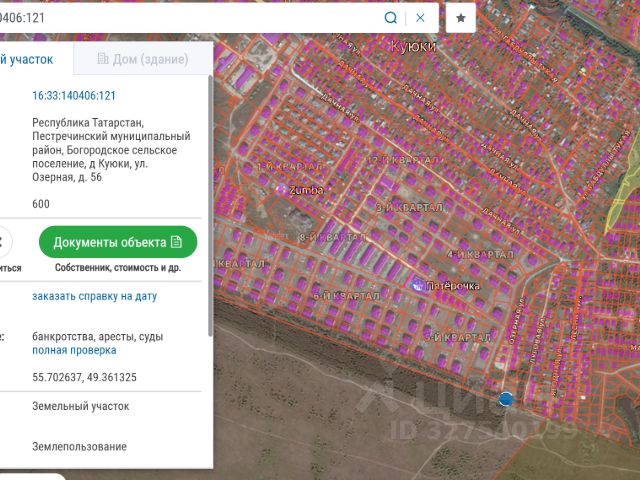Click the 3-Й КВАРТАЛ map label

[x=409, y=207]
